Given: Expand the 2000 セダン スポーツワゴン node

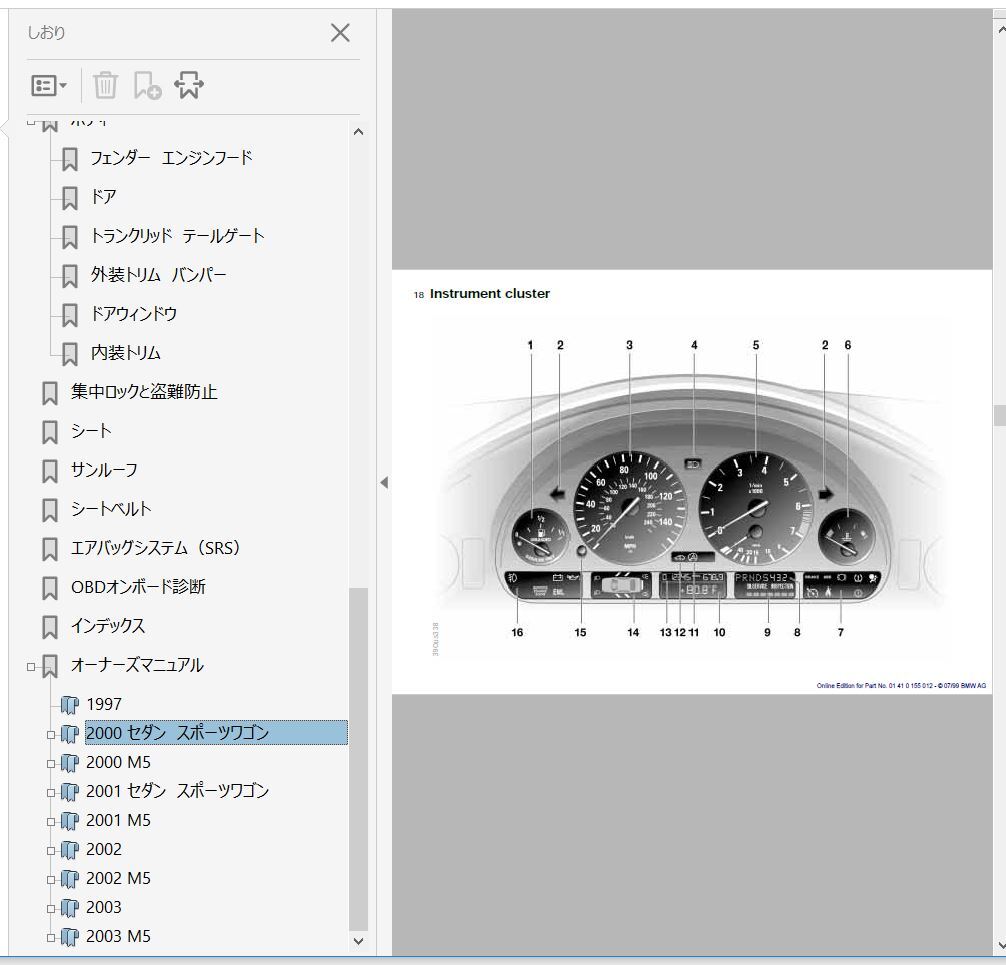Looking at the screenshot, I should (x=51, y=735).
